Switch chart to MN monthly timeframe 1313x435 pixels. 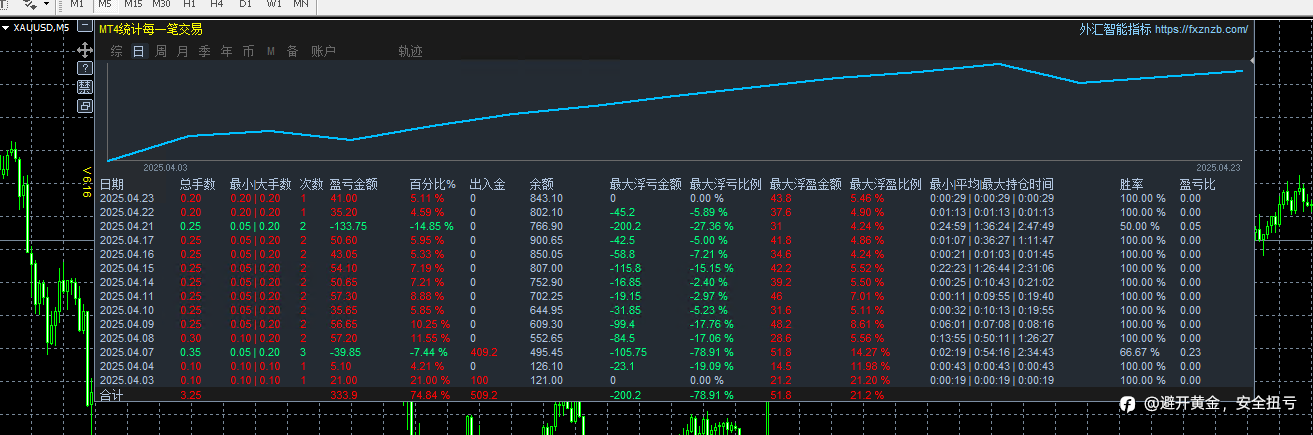301,5
